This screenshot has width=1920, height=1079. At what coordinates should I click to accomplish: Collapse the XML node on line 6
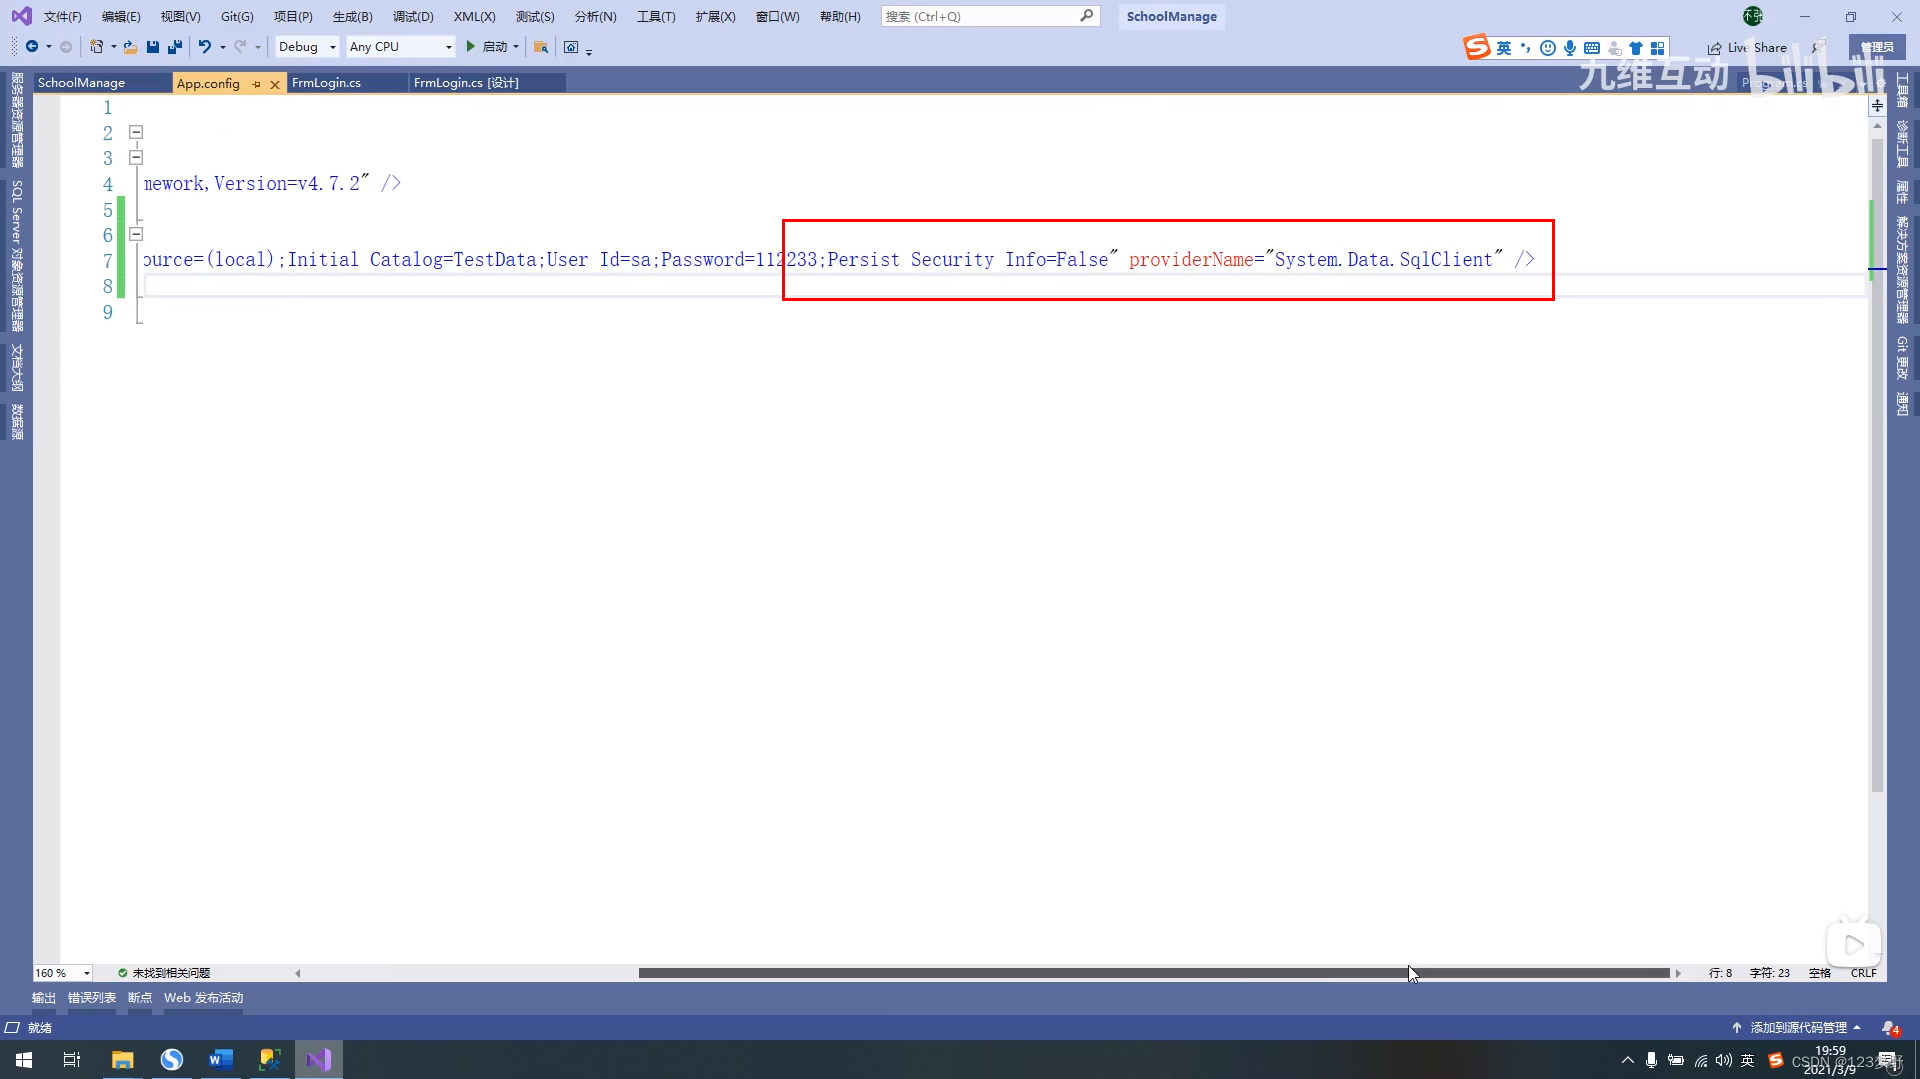(136, 234)
